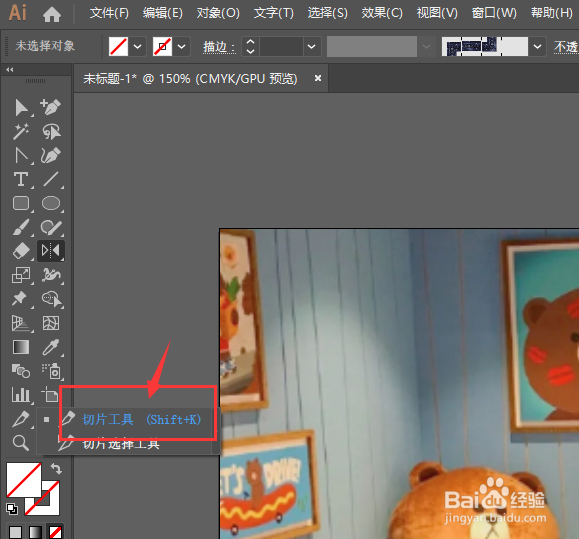Select the Eraser tool
This screenshot has height=539, width=579.
21,251
